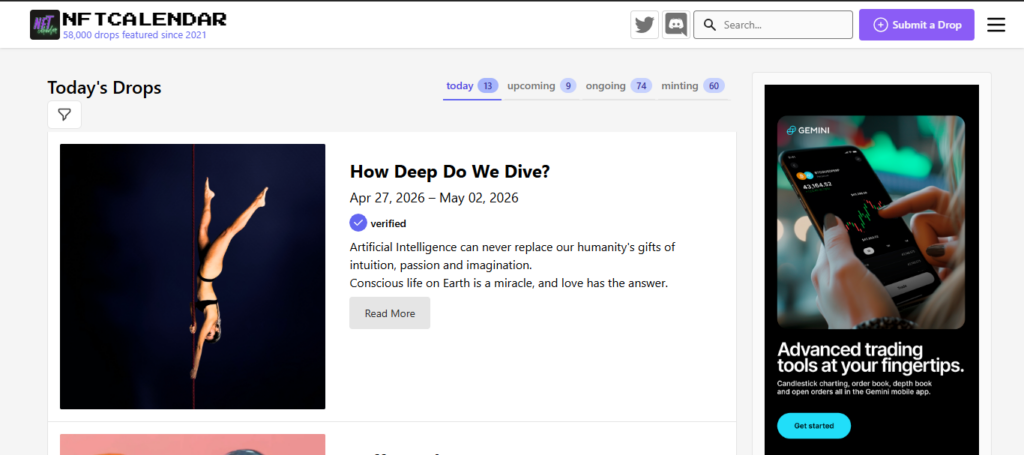This screenshot has width=1024, height=455.
Task: Click the NFTCALENDAR site title text
Action: tap(144, 19)
